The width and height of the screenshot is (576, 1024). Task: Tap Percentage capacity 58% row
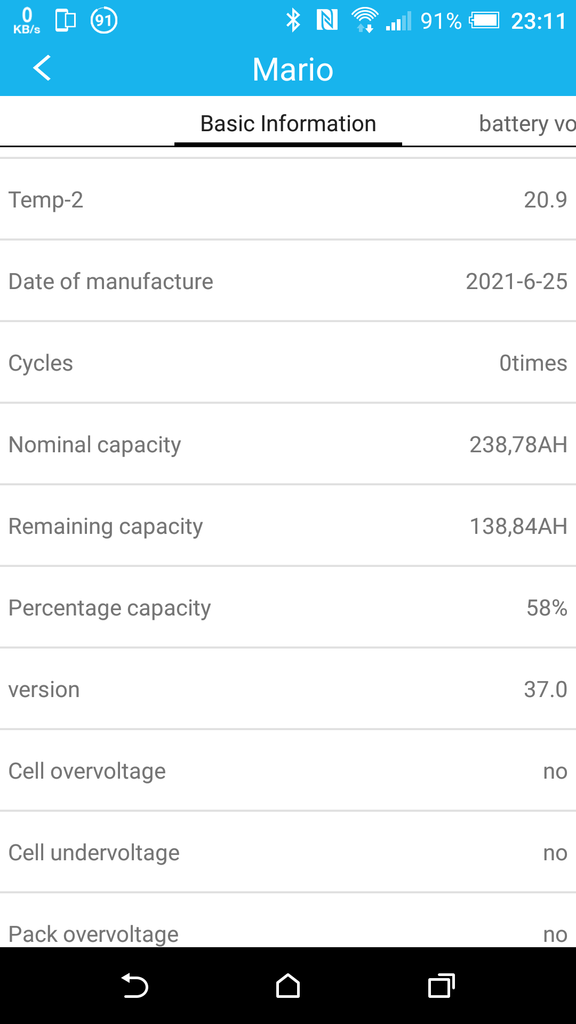288,608
